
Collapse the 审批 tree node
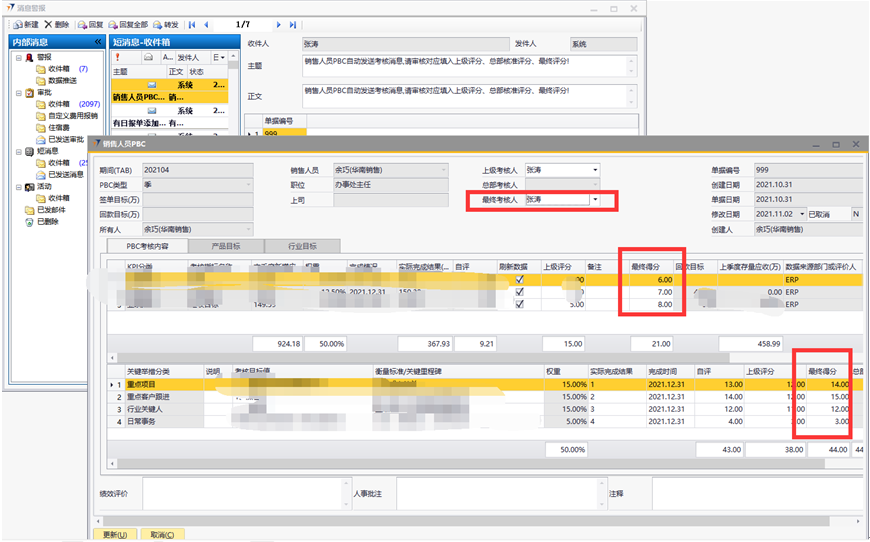(x=17, y=91)
